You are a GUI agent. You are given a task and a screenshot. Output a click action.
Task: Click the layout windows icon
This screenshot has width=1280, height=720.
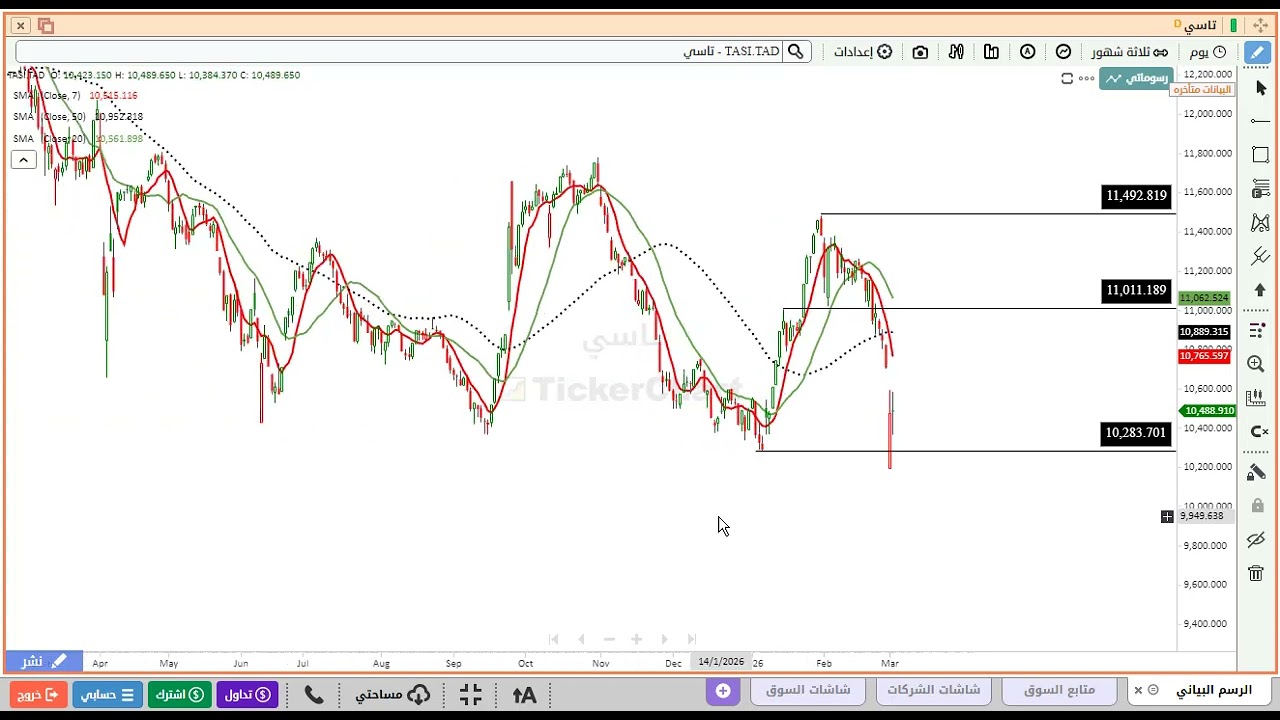tap(46, 25)
